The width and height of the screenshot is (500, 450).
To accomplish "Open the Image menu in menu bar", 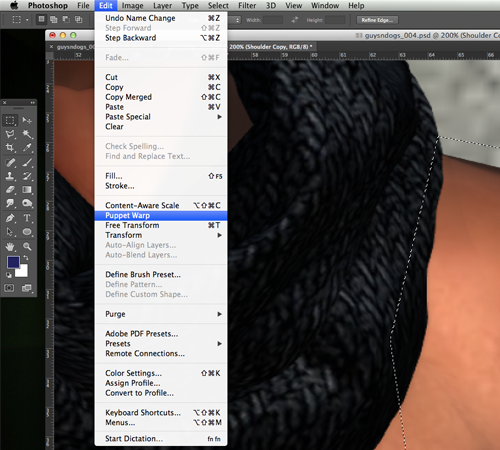I will coord(132,6).
